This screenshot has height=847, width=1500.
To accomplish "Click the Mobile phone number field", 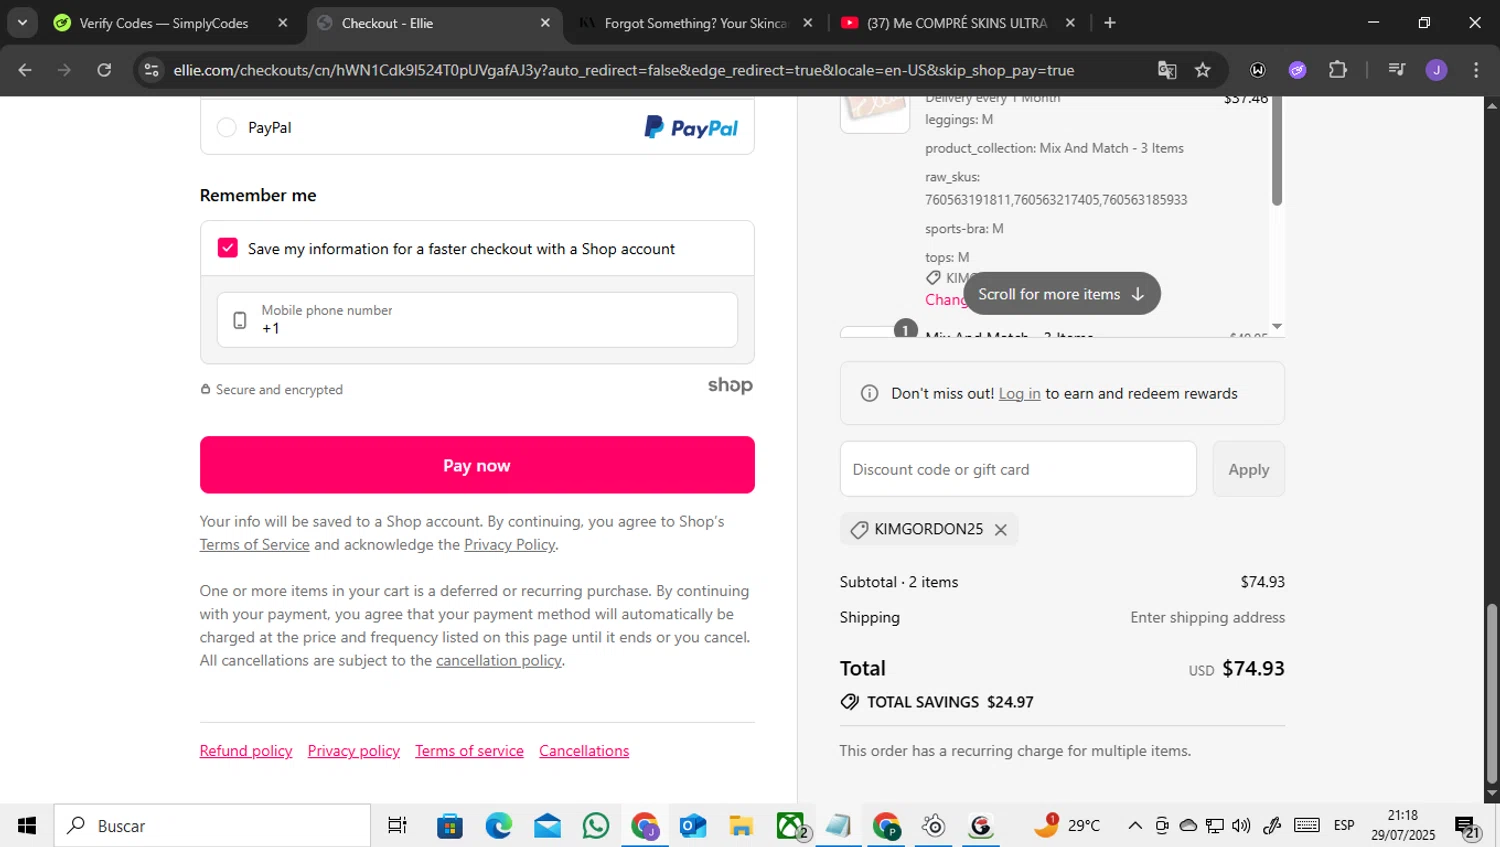I will 477,320.
